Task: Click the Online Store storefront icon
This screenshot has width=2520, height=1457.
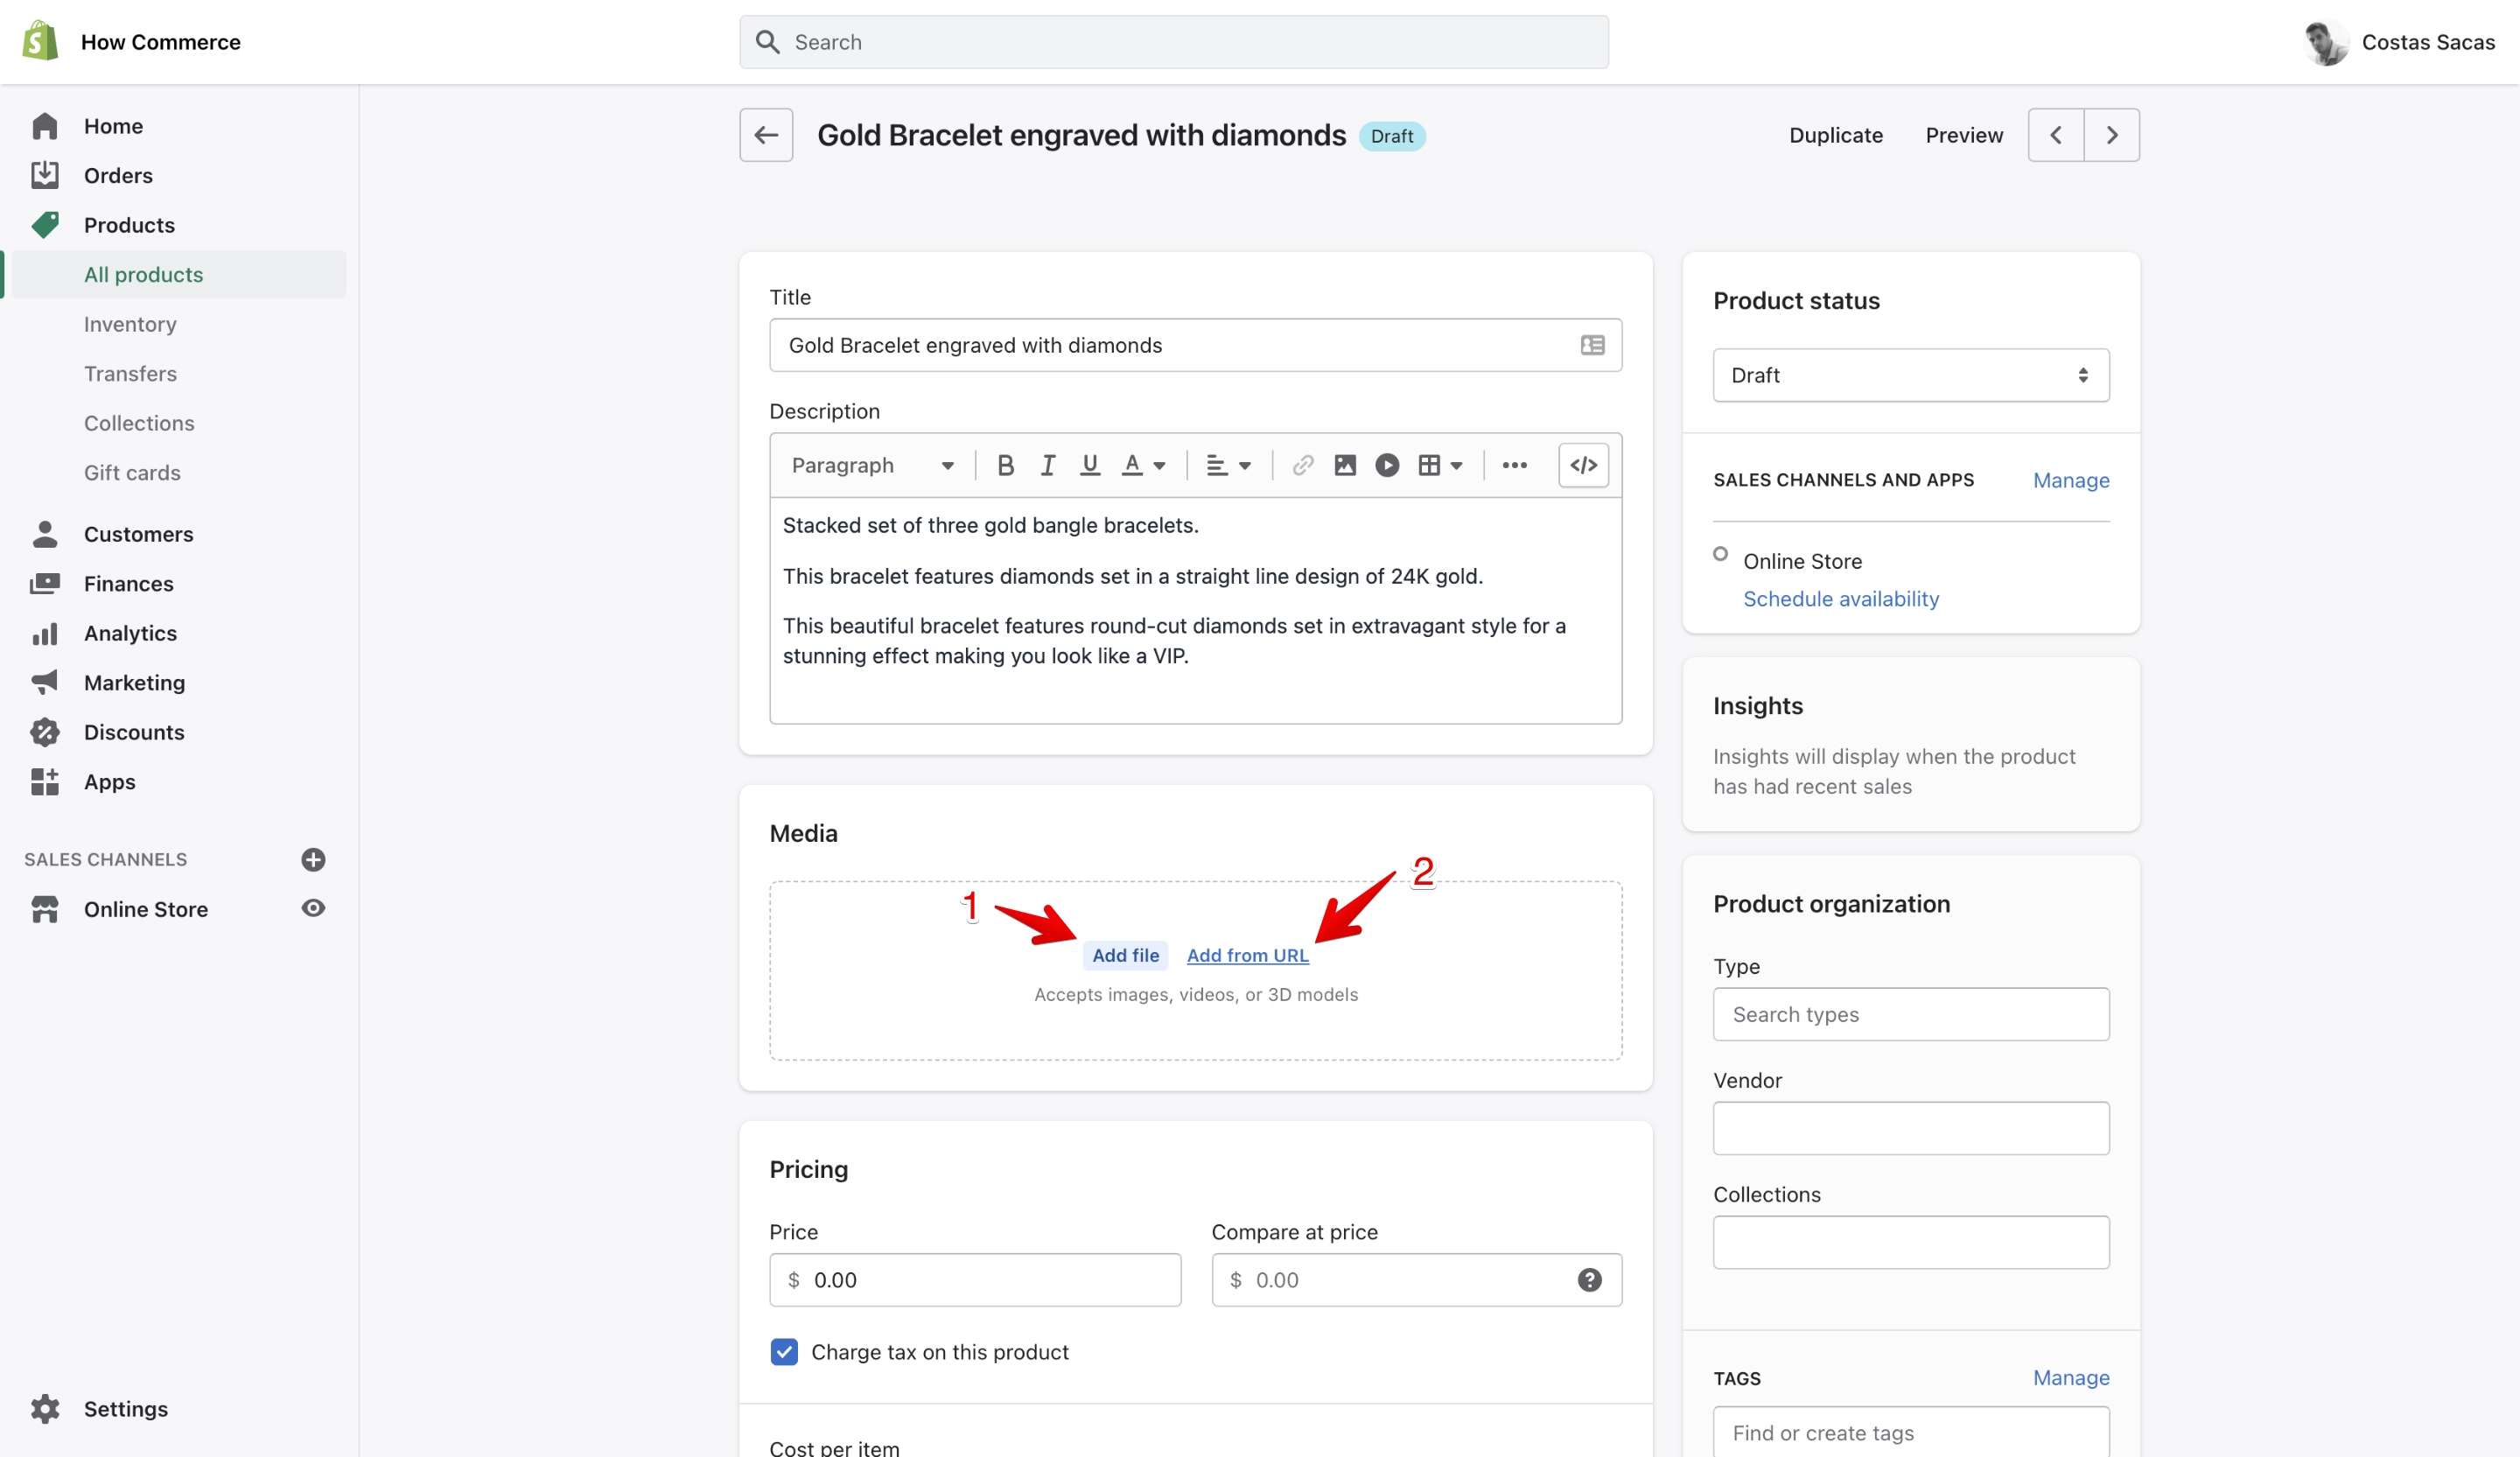Action: coord(45,908)
